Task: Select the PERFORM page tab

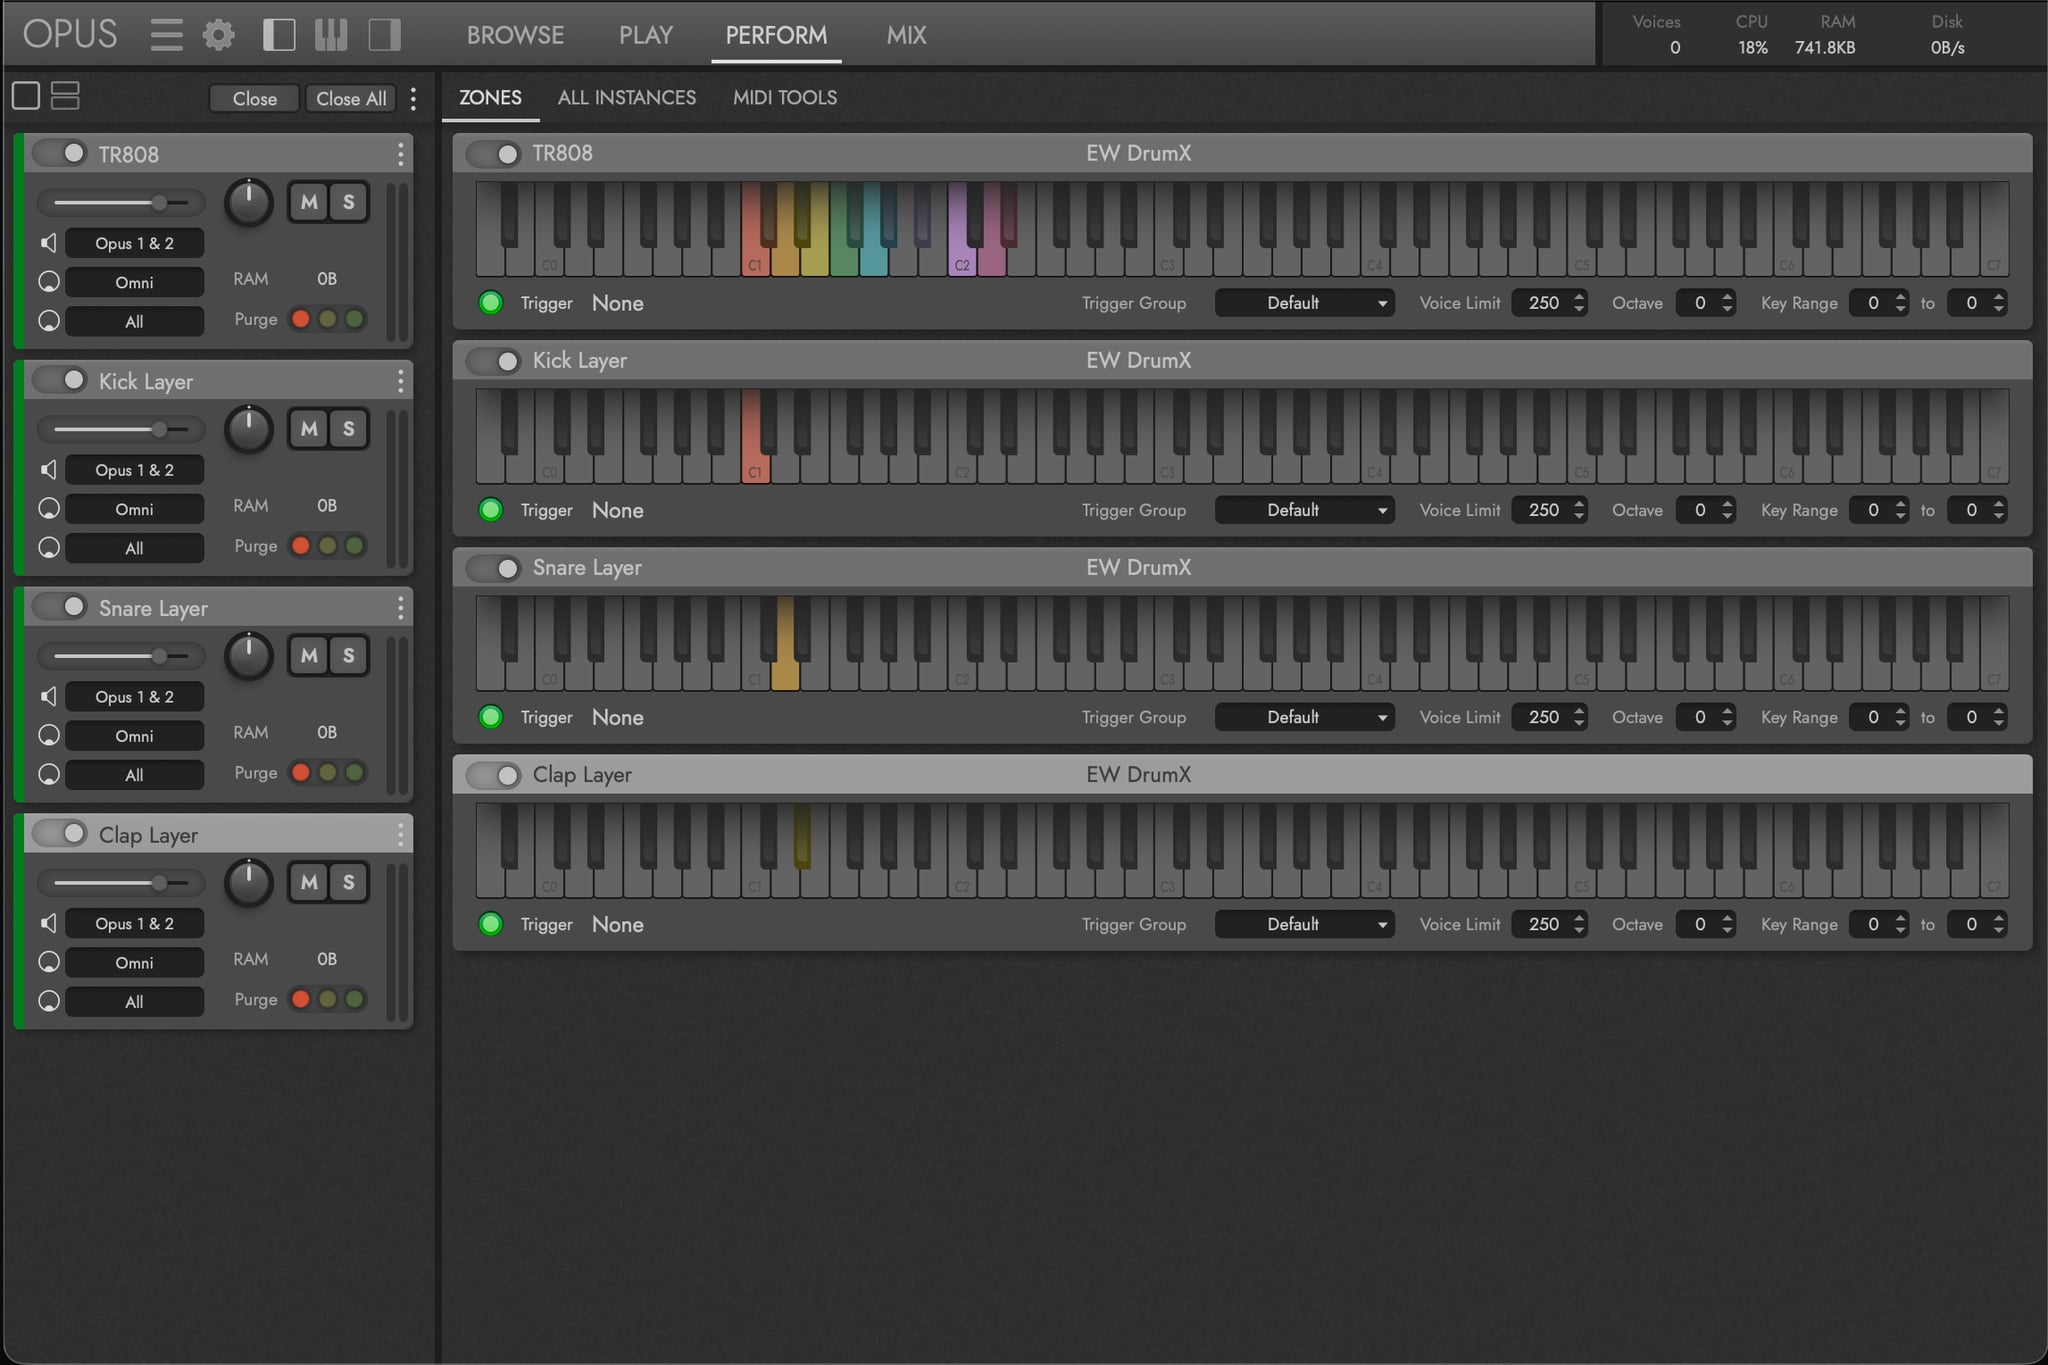Action: coord(776,35)
